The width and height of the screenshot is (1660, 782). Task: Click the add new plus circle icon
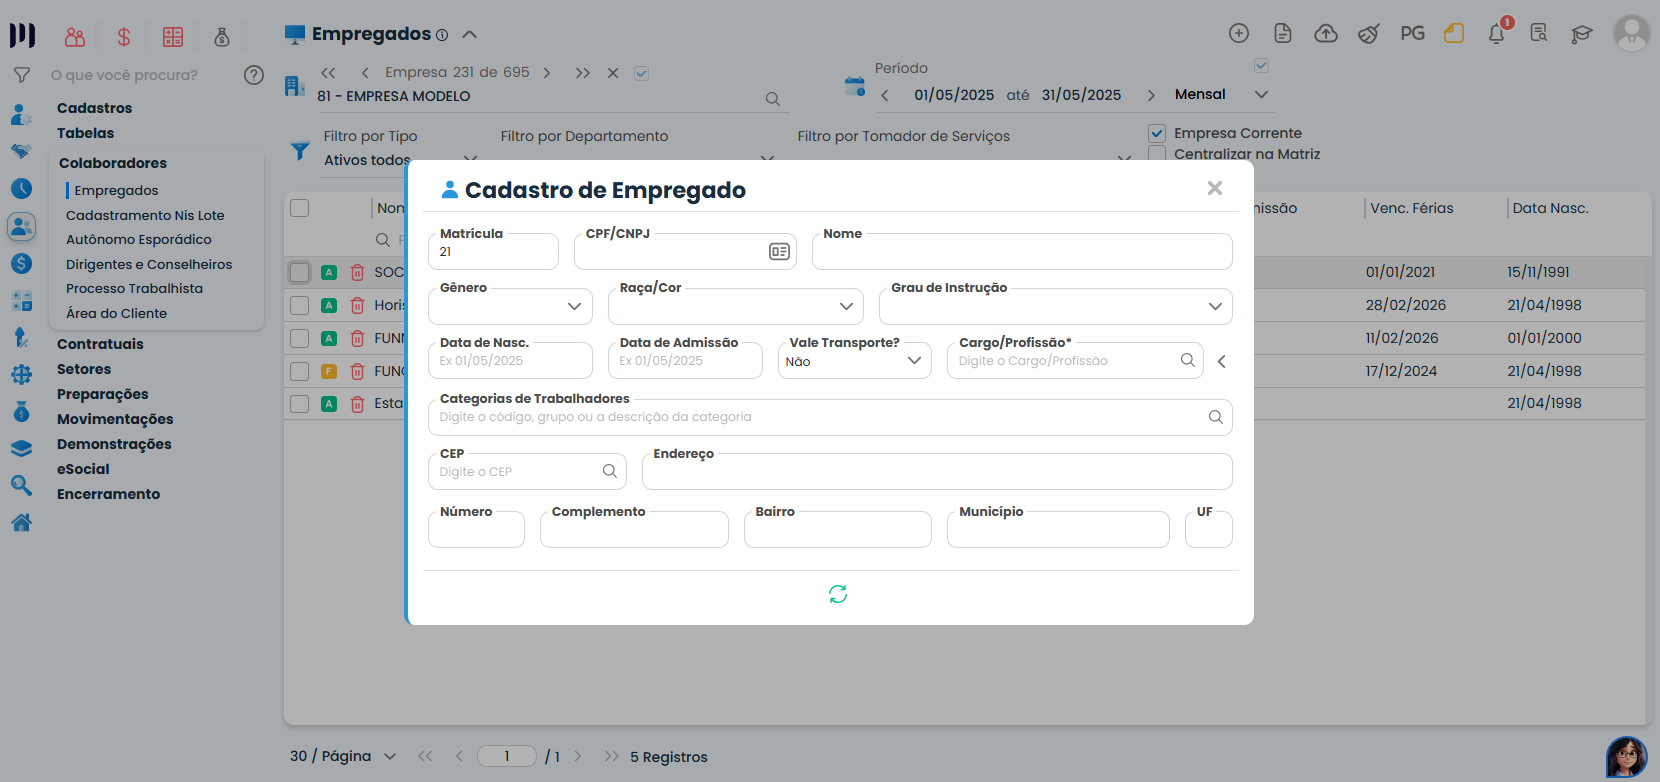pos(1238,34)
